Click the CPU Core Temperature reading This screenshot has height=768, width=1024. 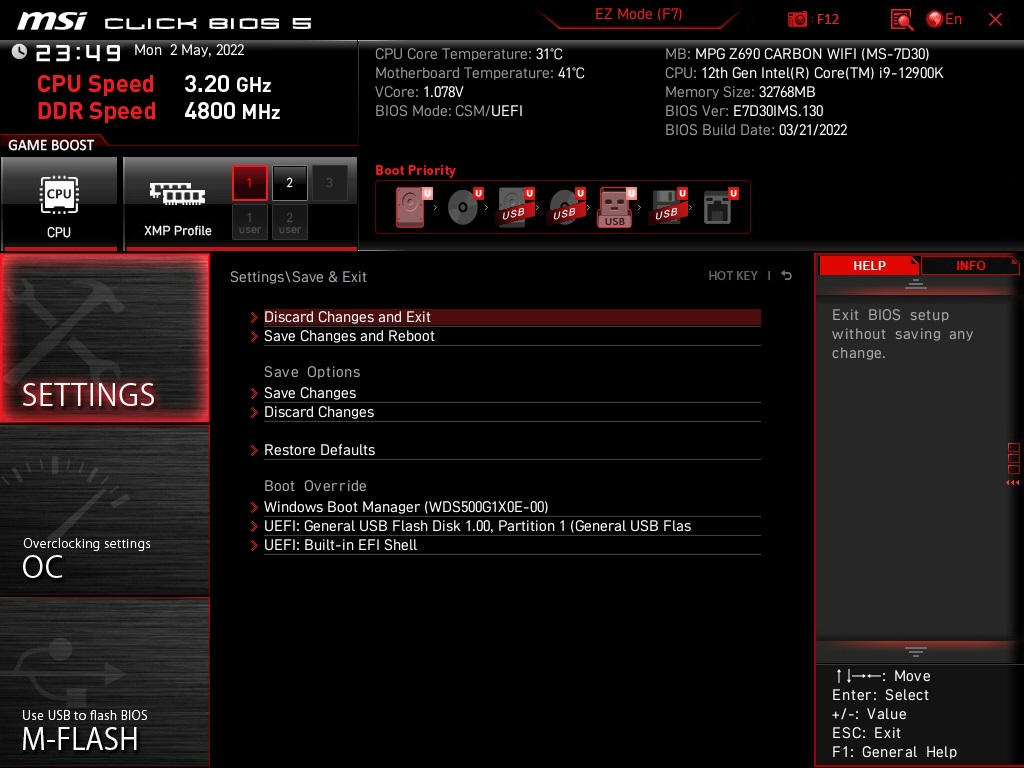(x=468, y=54)
